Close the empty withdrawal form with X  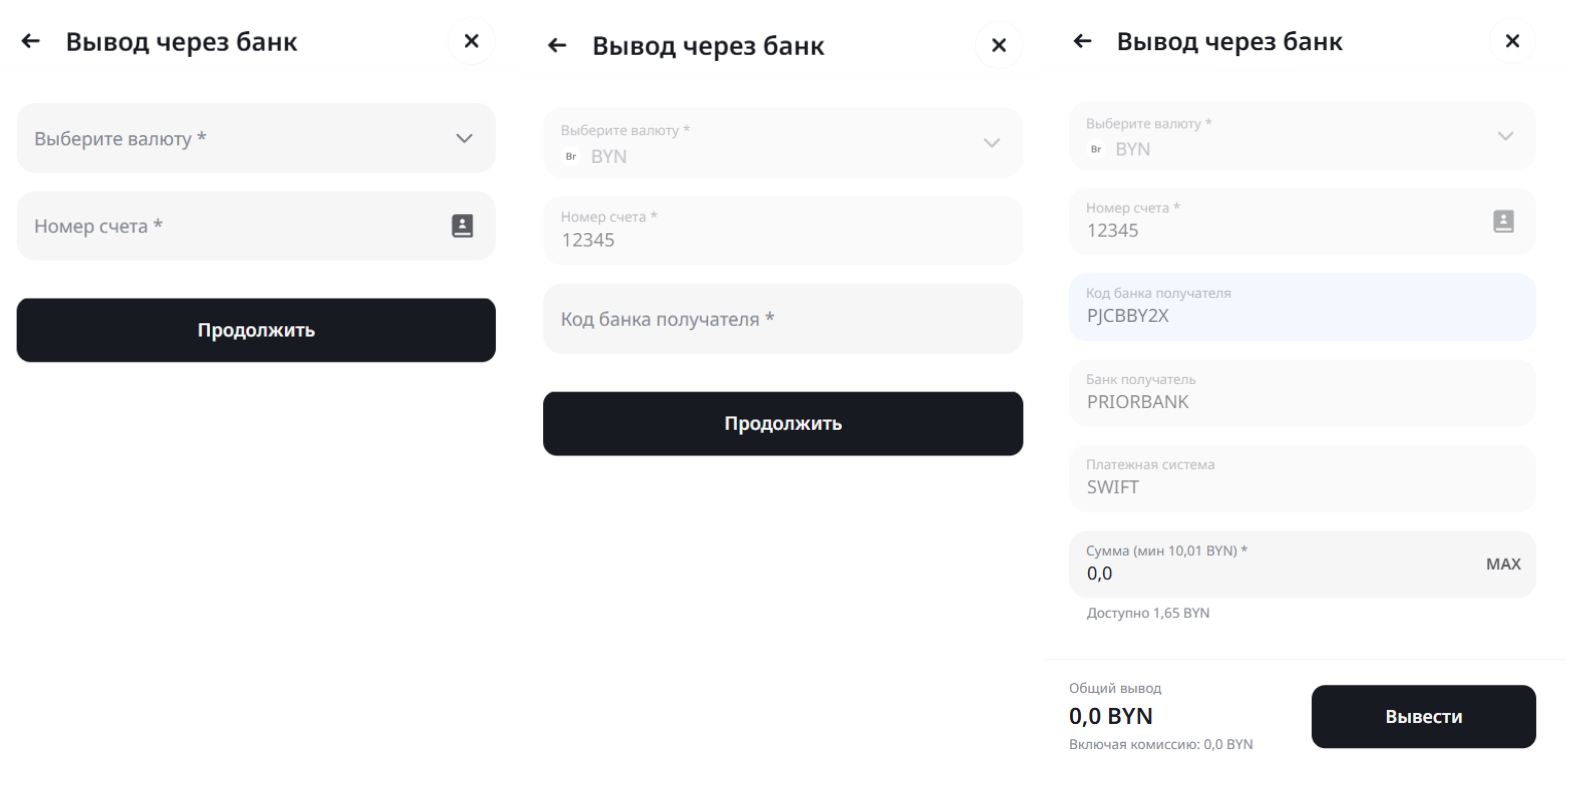[x=472, y=41]
